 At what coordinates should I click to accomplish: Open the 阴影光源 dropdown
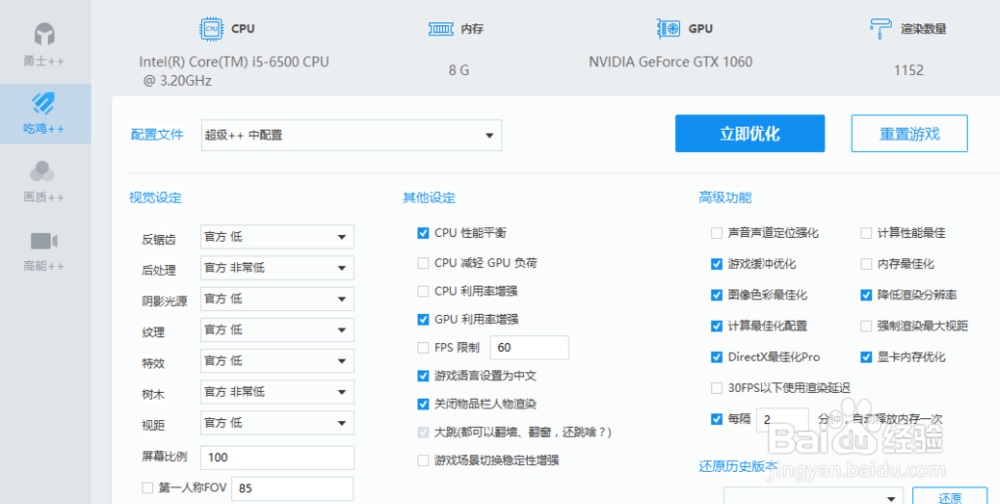point(277,299)
